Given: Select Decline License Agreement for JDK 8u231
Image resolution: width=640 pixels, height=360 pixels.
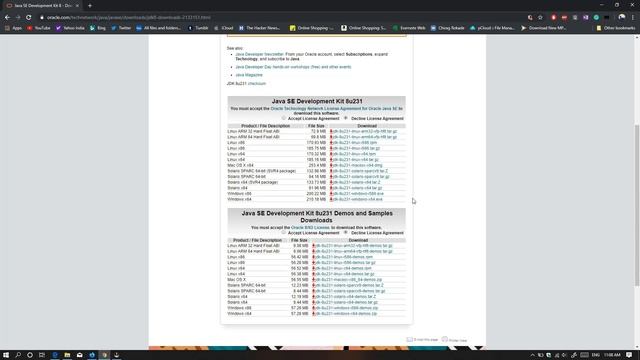Looking at the screenshot, I should pos(346,118).
